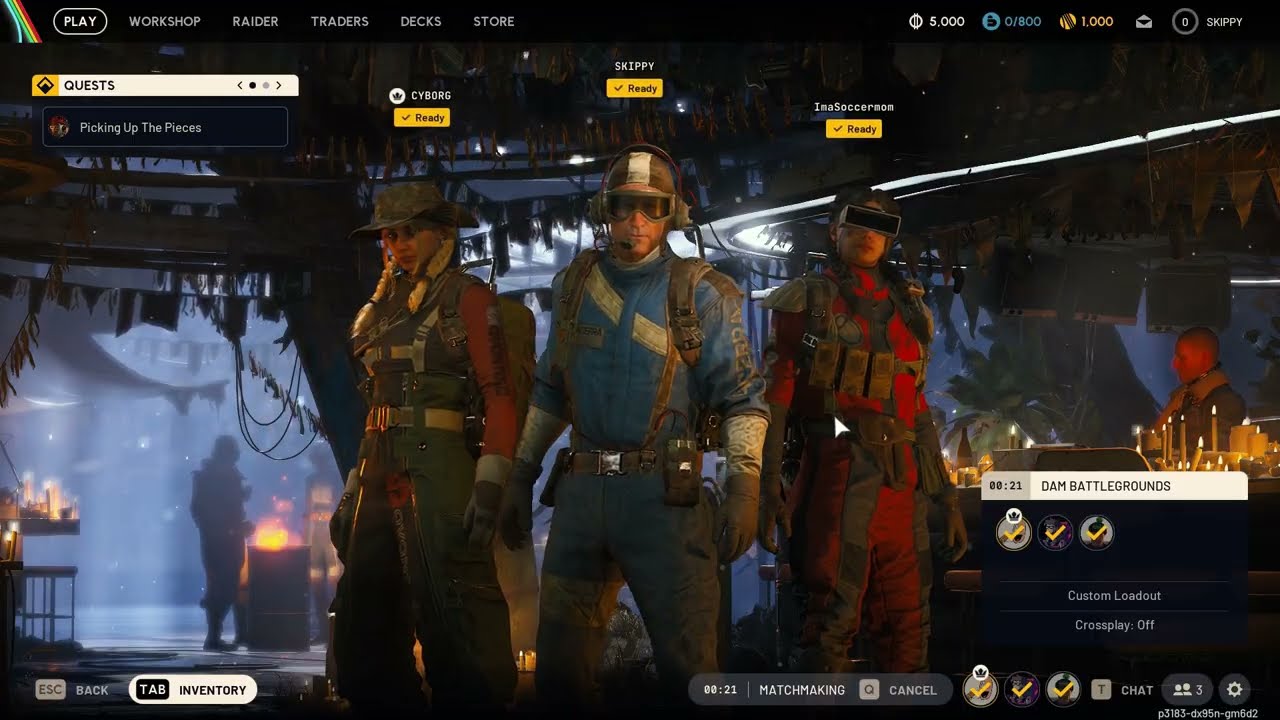Select the first quest page dot

[252, 86]
